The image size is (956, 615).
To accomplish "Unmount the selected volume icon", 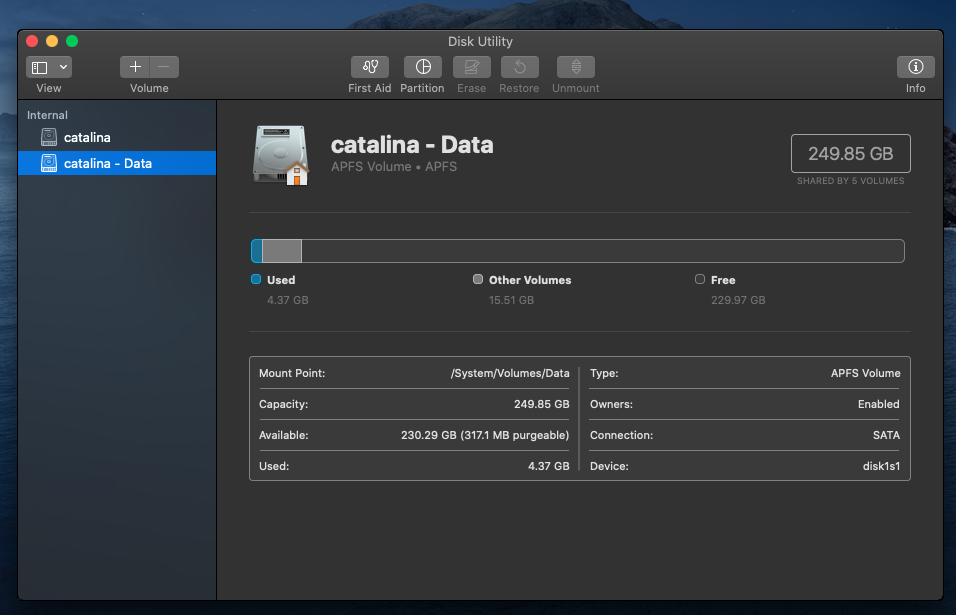I will (x=576, y=66).
